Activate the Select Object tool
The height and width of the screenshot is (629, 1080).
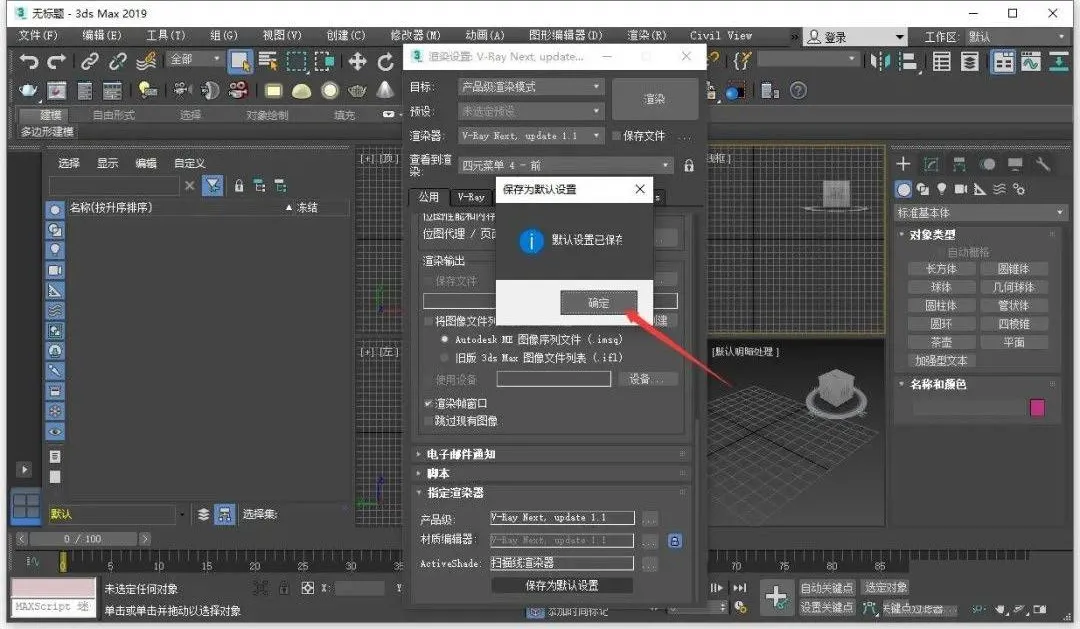[240, 61]
